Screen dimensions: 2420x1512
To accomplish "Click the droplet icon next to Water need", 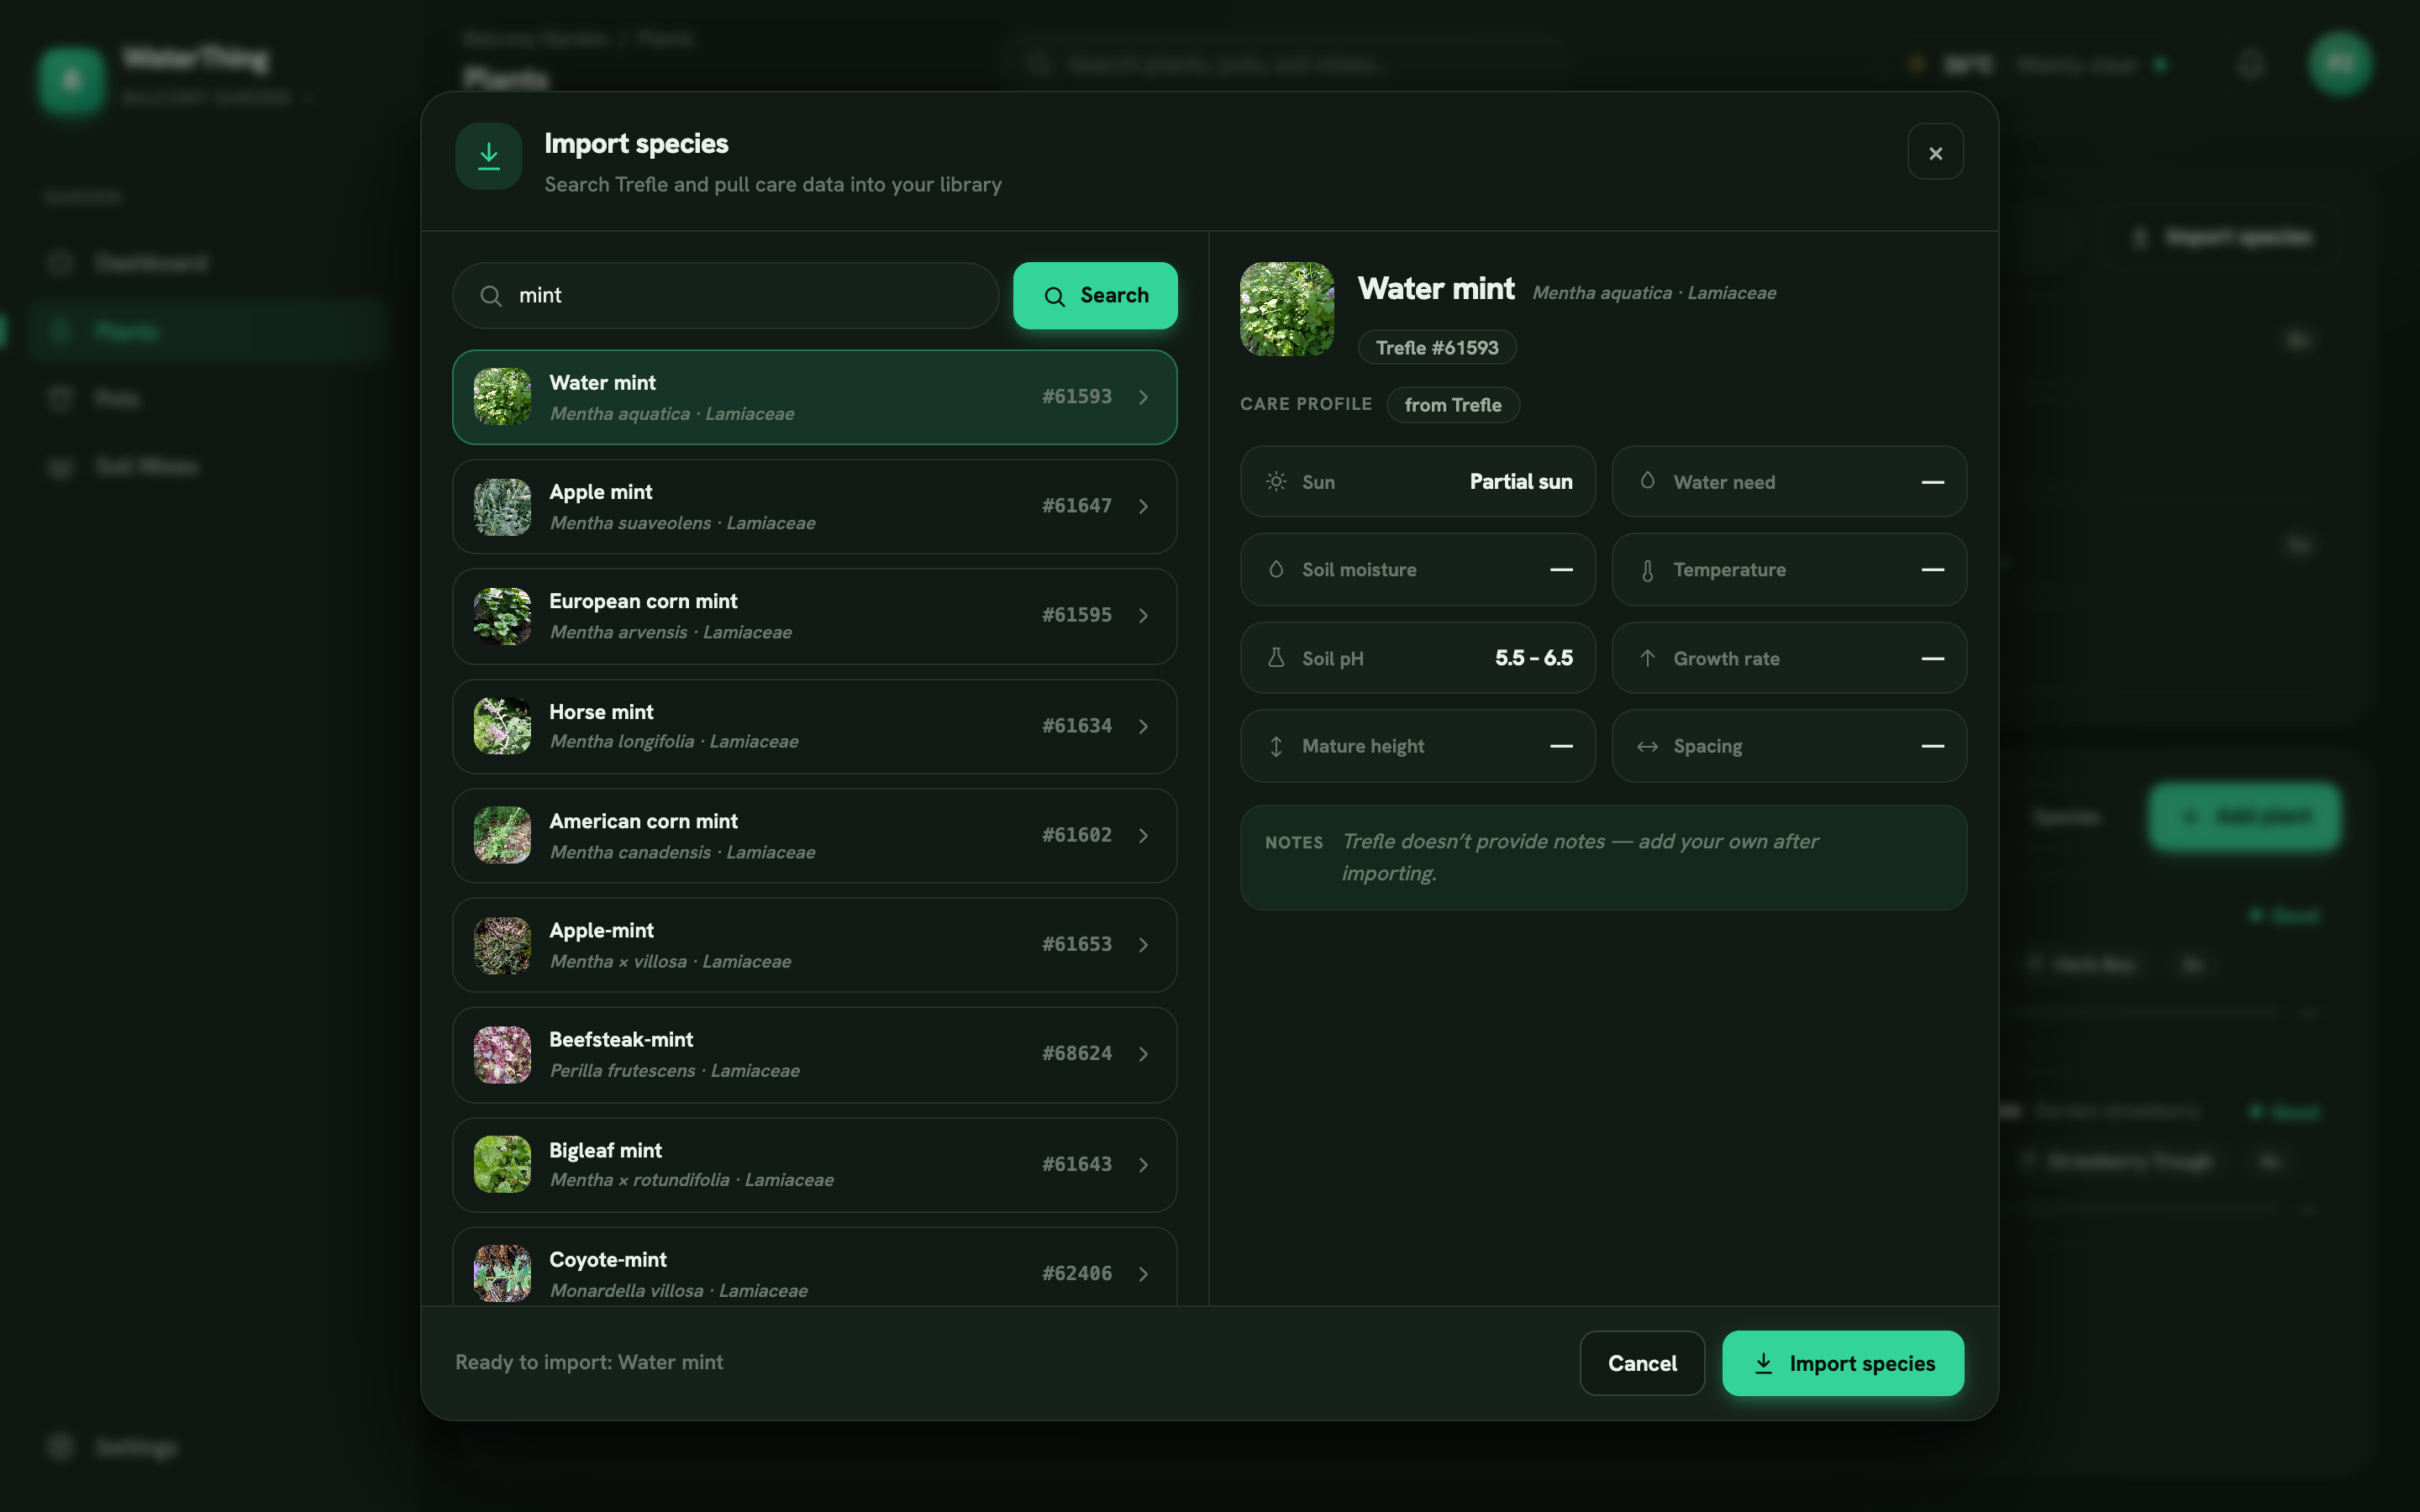I will coord(1647,481).
